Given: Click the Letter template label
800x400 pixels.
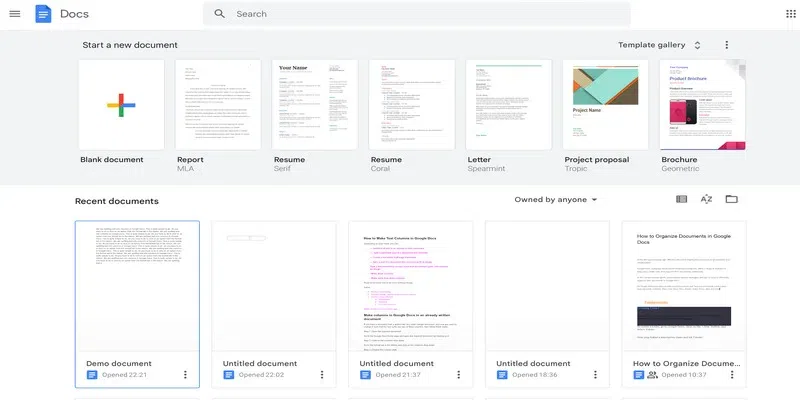Looking at the screenshot, I should [479, 160].
